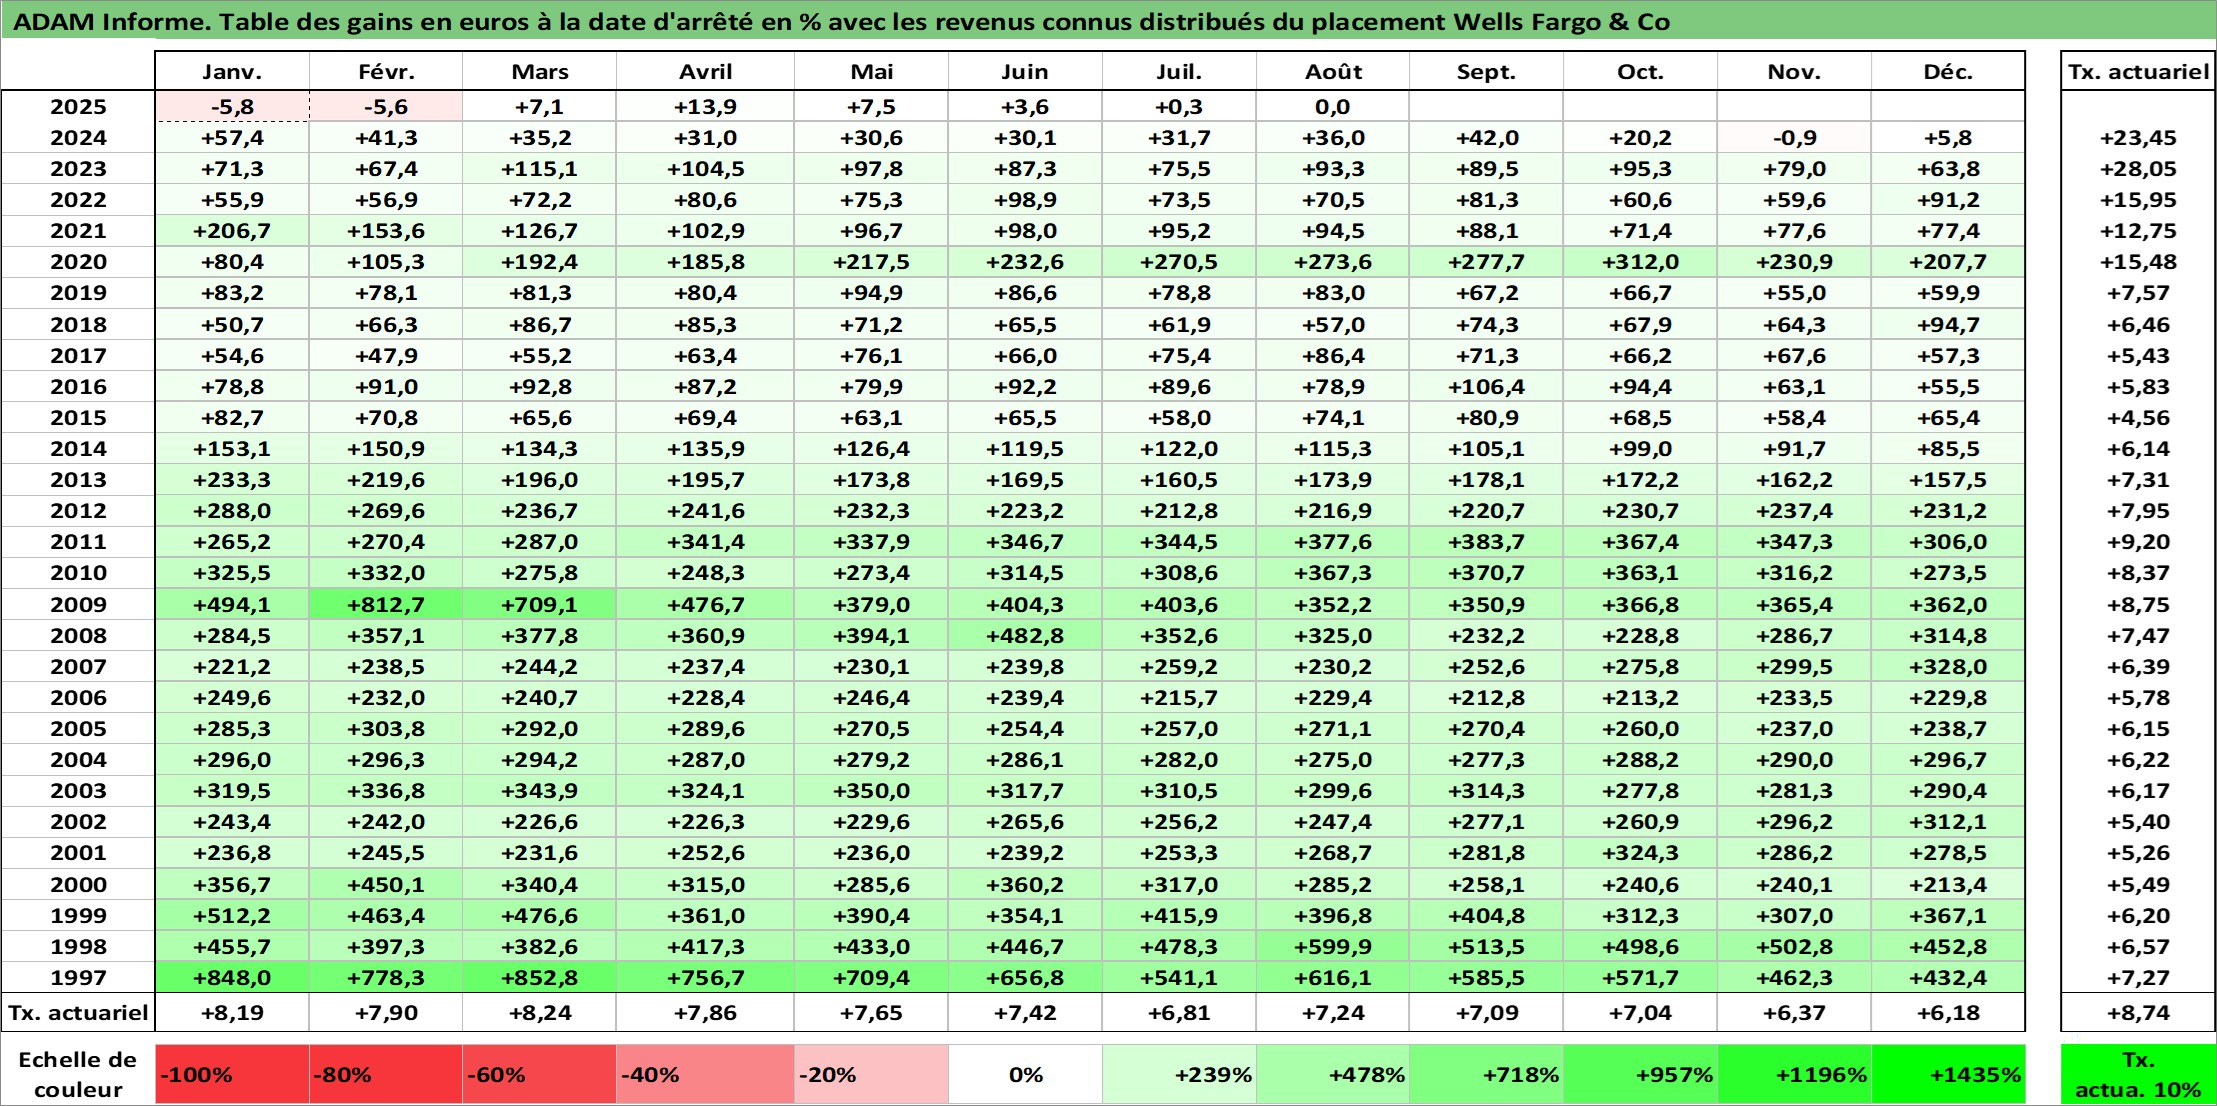Click the +6,18 December actuarial rate
This screenshot has height=1106, width=2217.
[x=1948, y=1012]
